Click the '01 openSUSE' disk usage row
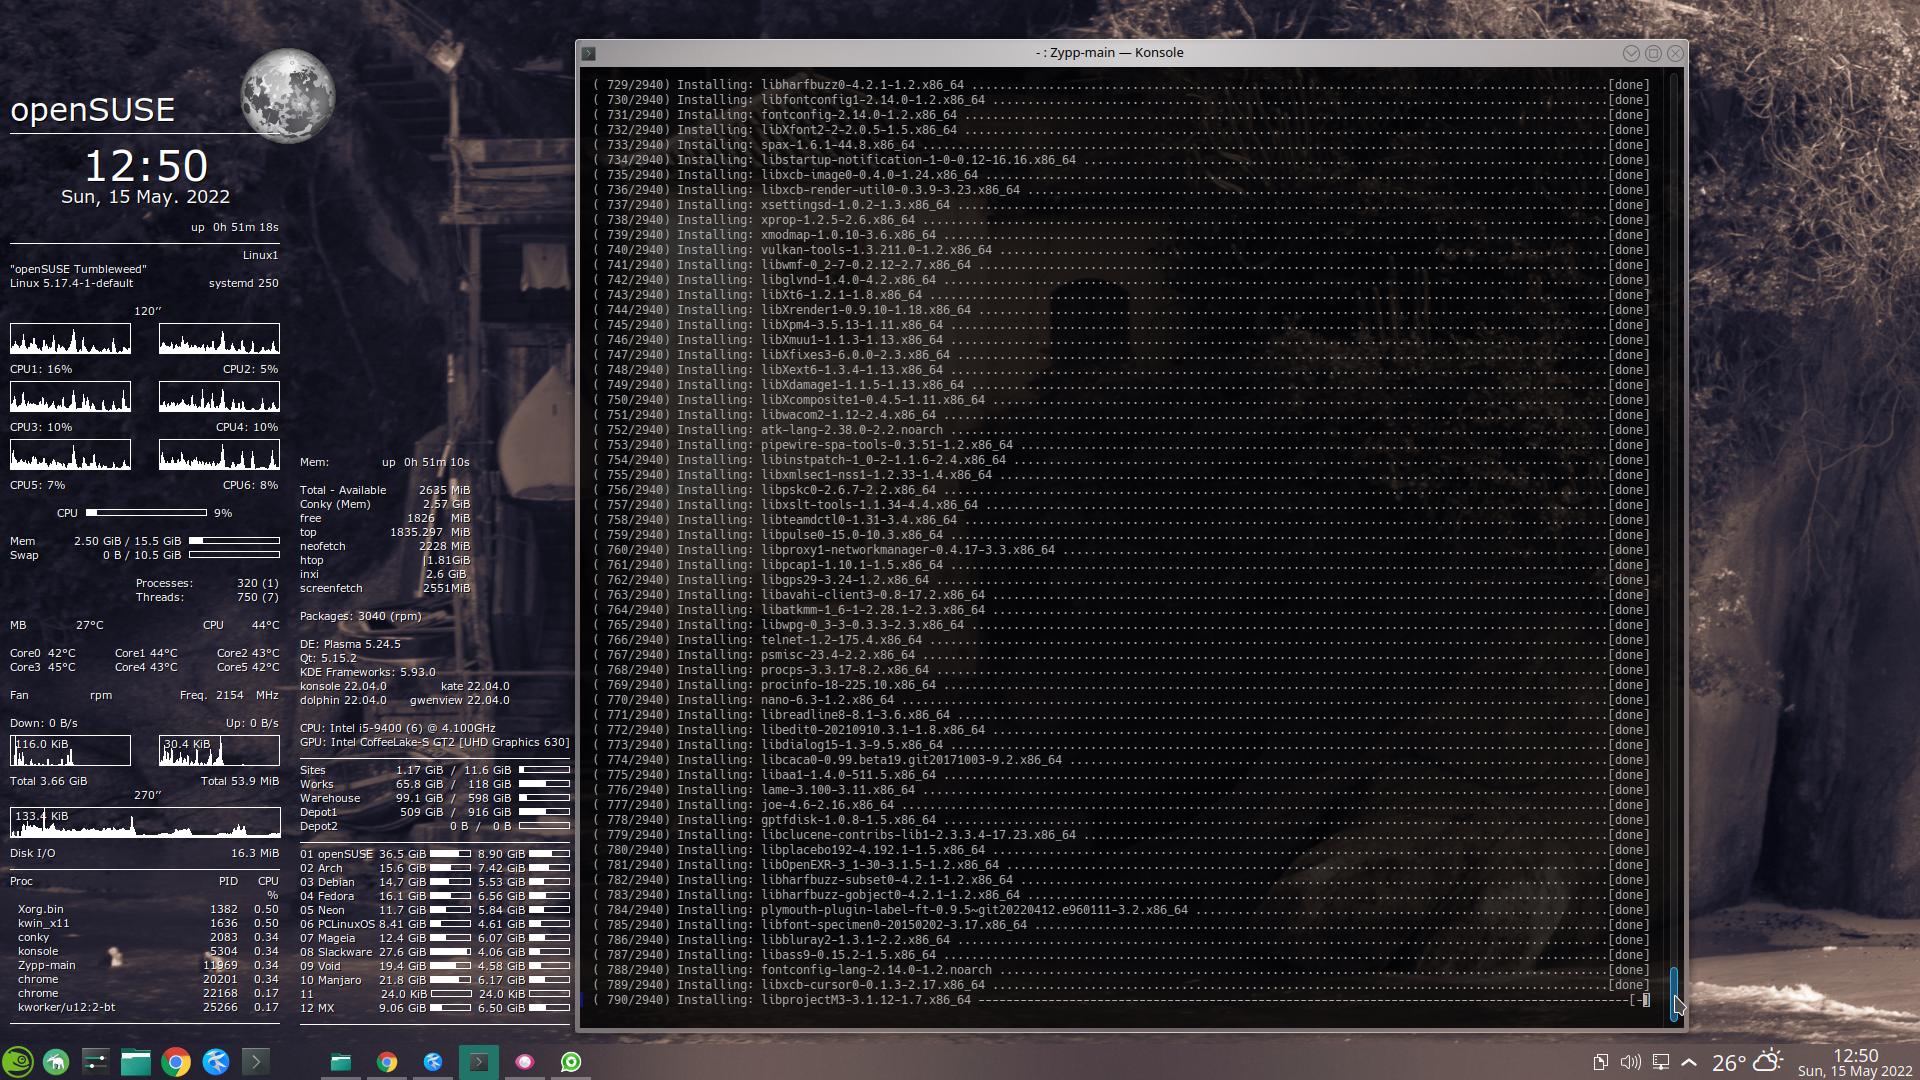The image size is (1920, 1080). click(x=435, y=854)
